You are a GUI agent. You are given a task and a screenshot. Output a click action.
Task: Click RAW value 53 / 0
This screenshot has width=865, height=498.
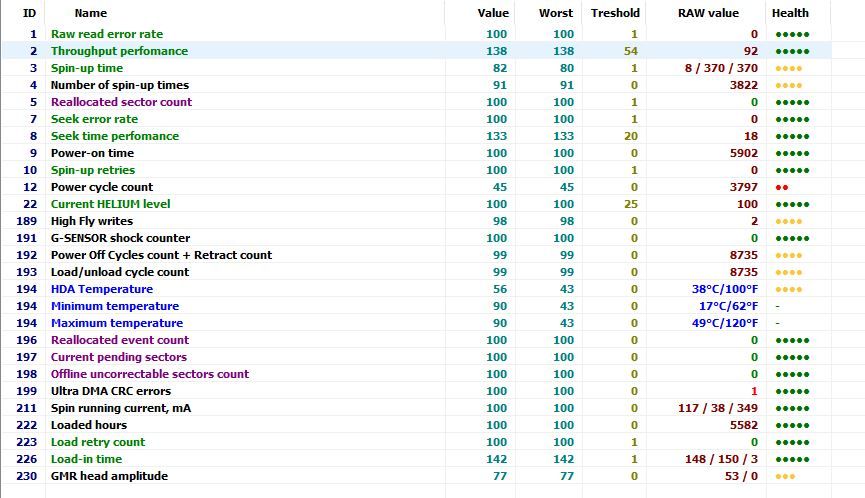pyautogui.click(x=741, y=476)
